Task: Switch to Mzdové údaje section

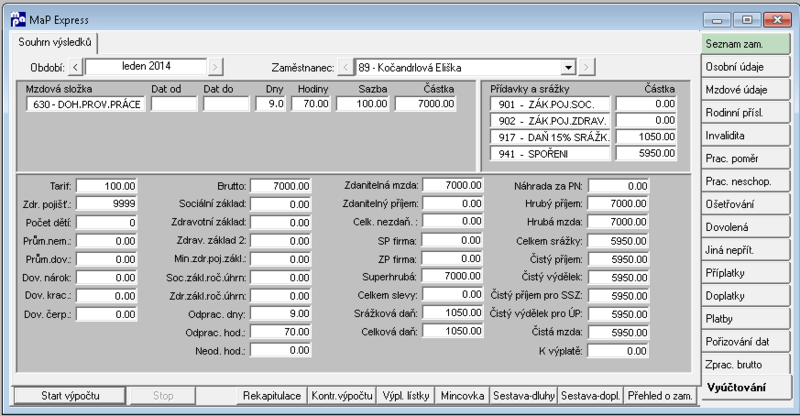Action: pos(745,90)
